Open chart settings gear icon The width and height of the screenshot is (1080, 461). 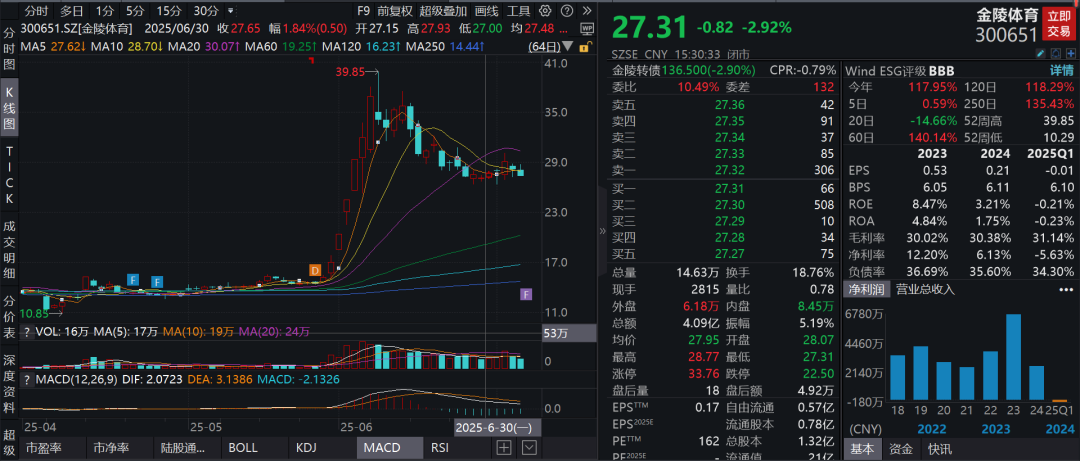tap(545, 11)
